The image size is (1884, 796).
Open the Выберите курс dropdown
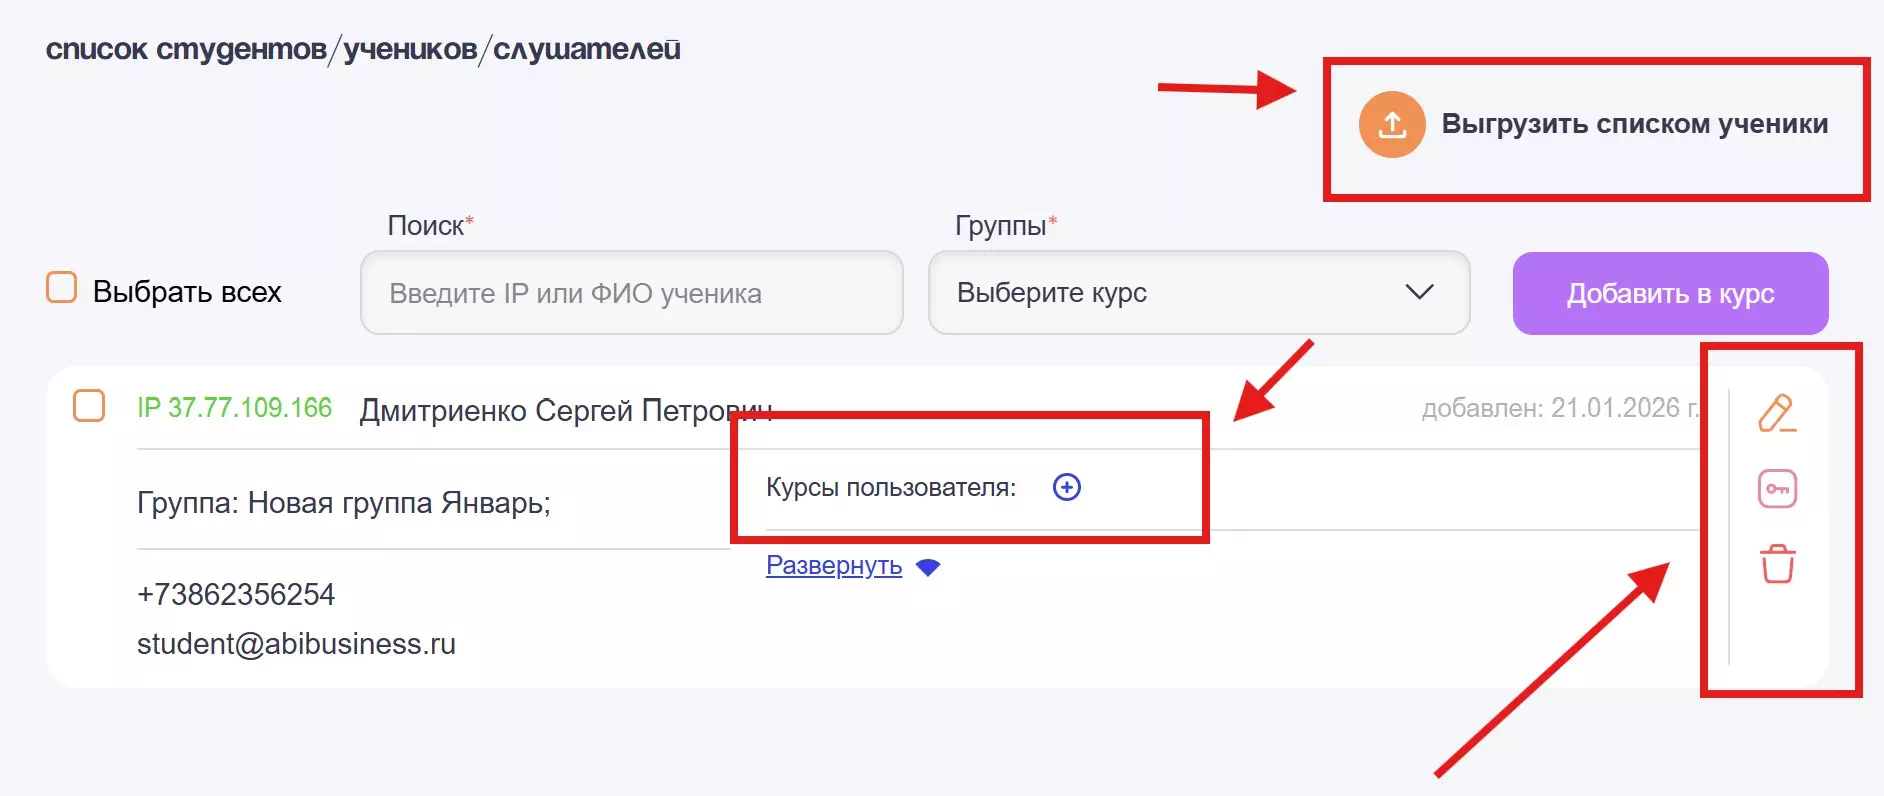(x=1198, y=293)
